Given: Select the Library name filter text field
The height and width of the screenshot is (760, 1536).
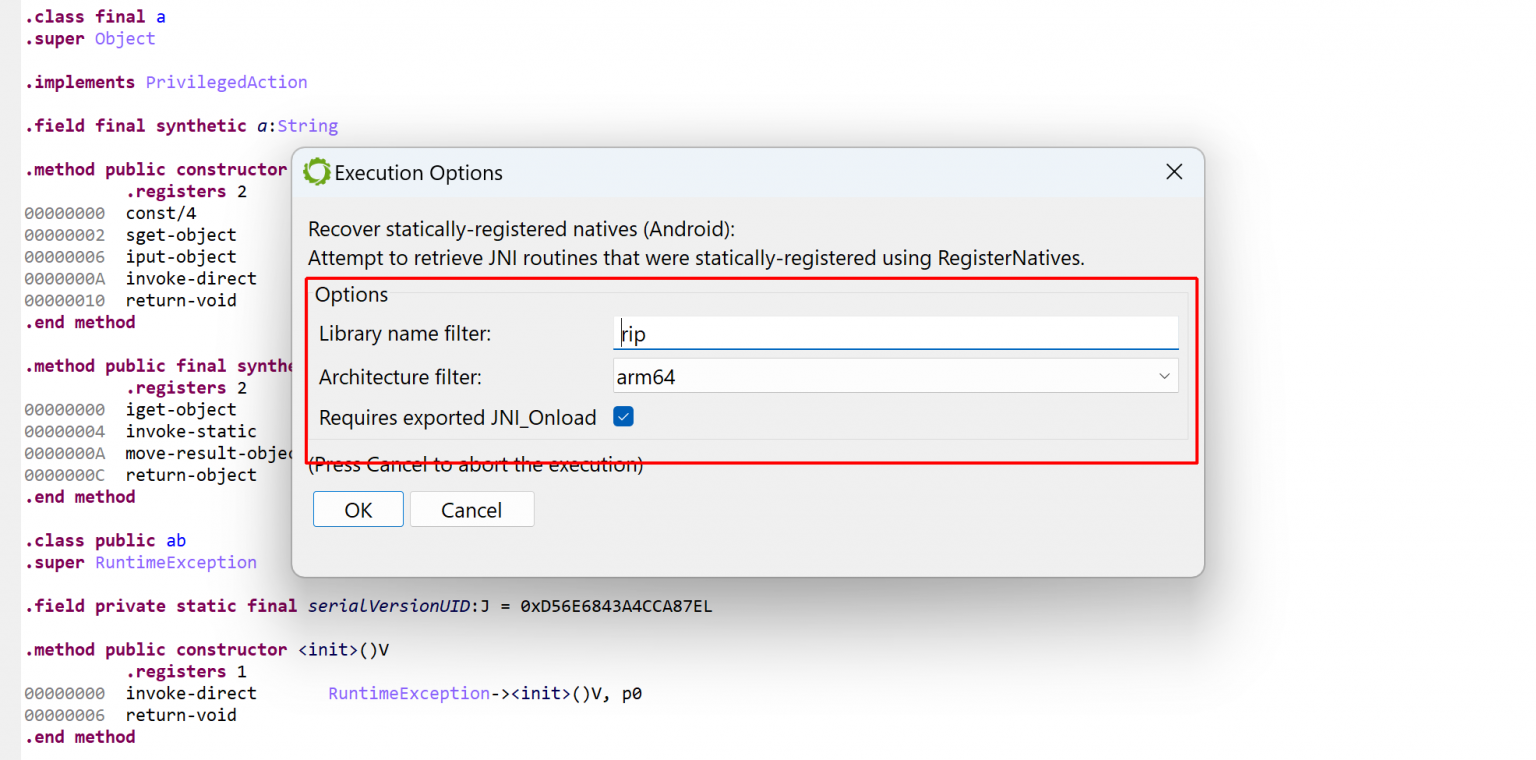Looking at the screenshot, I should tap(895, 333).
